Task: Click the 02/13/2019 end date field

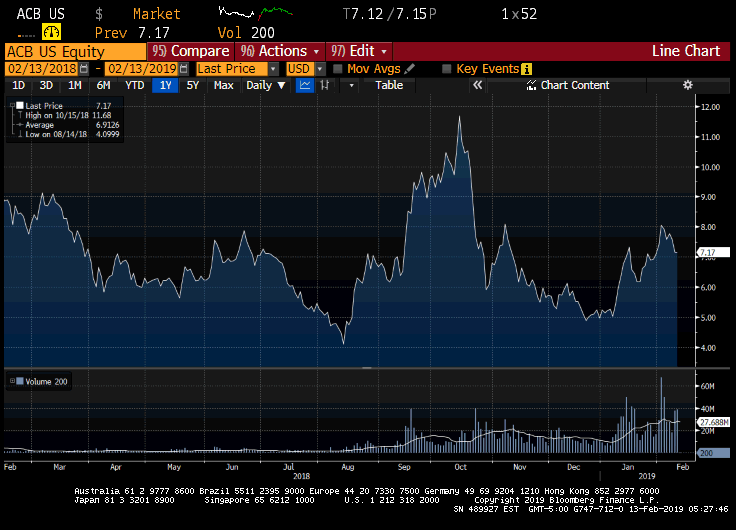Action: point(142,69)
